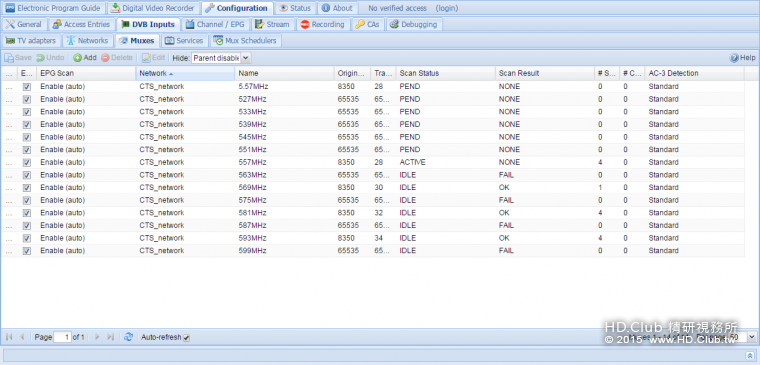The height and width of the screenshot is (365, 760).
Task: Click the page number input field
Action: tap(62, 337)
